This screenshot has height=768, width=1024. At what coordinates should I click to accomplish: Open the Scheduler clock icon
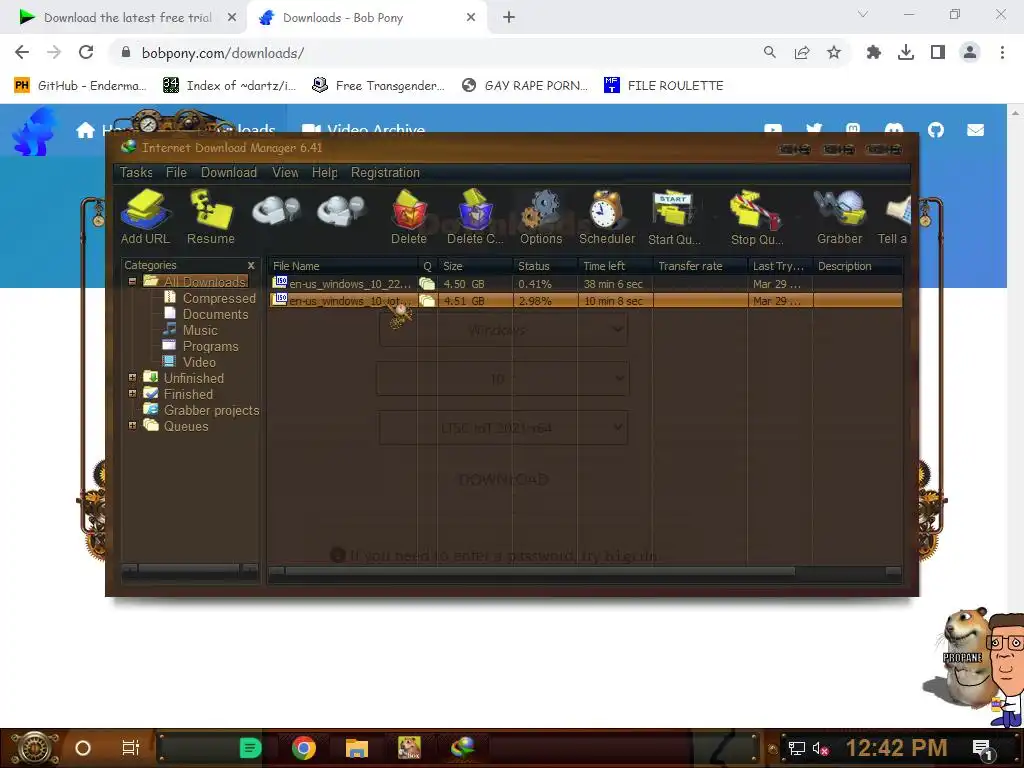pos(607,217)
